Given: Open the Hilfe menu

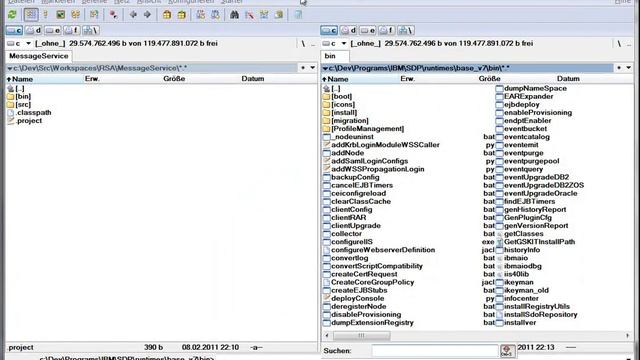Looking at the screenshot, I should coord(623,2).
